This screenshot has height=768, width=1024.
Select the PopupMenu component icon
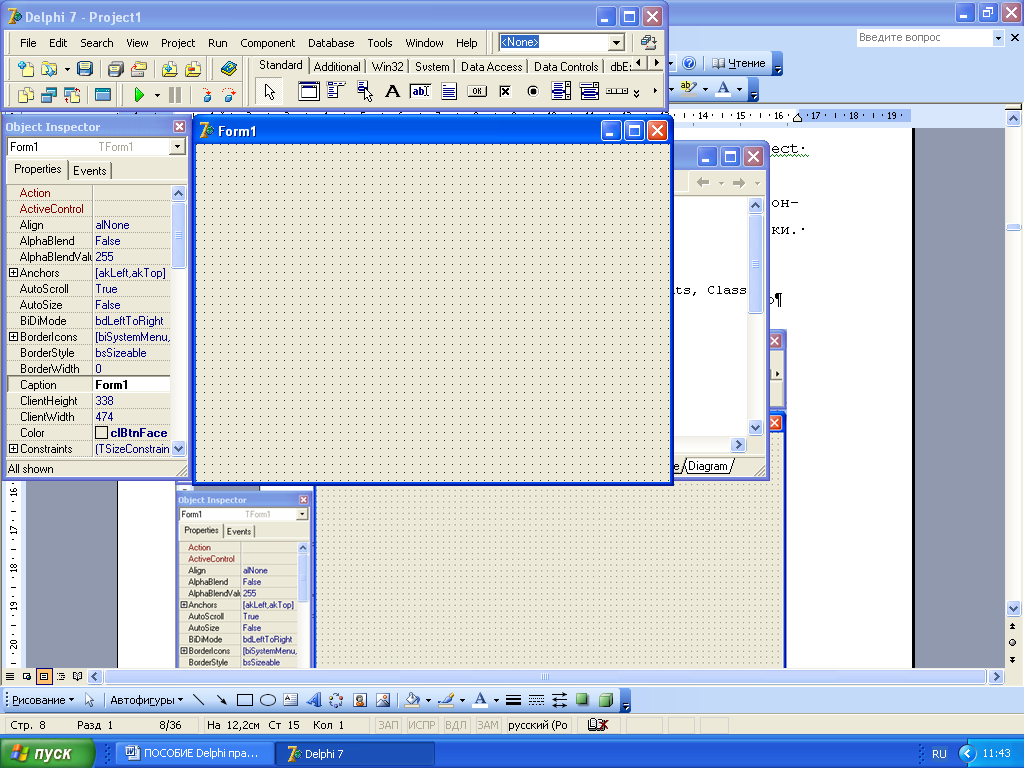[x=364, y=91]
